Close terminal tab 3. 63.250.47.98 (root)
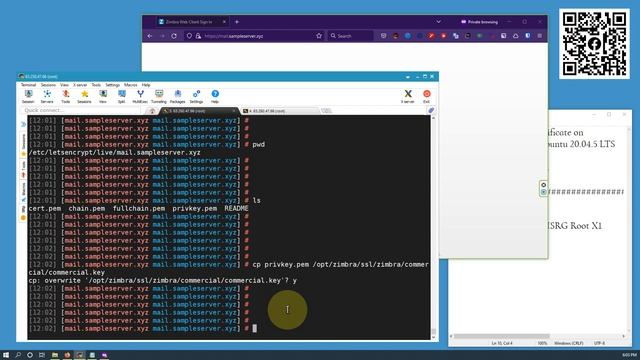Screen dimensions: 640x360 233,111
